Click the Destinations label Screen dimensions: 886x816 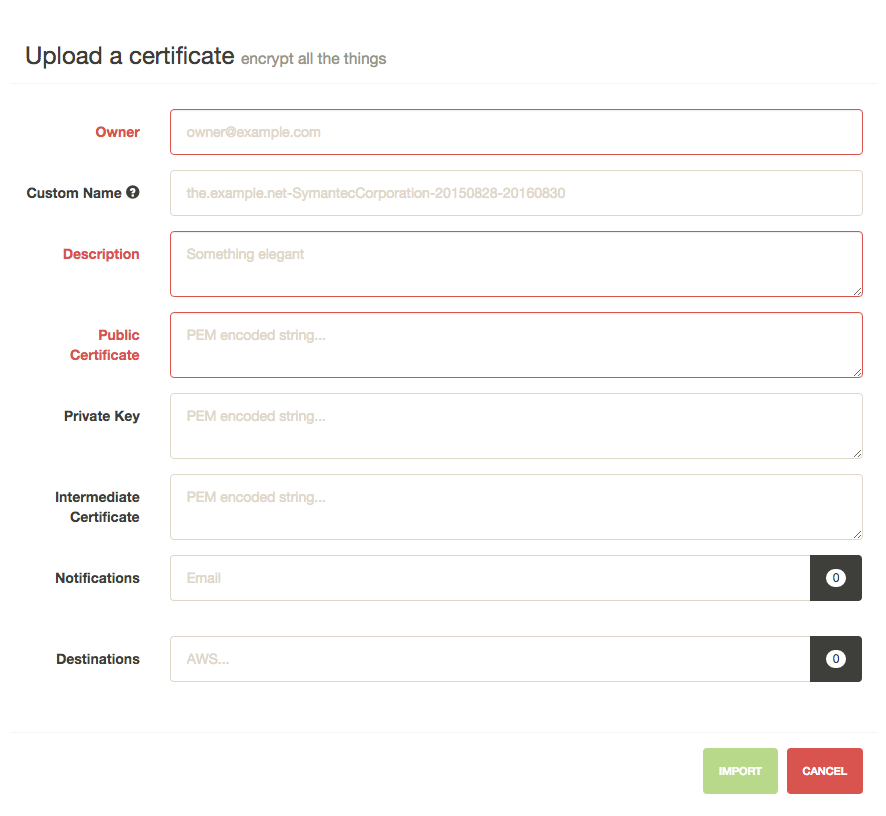[98, 659]
